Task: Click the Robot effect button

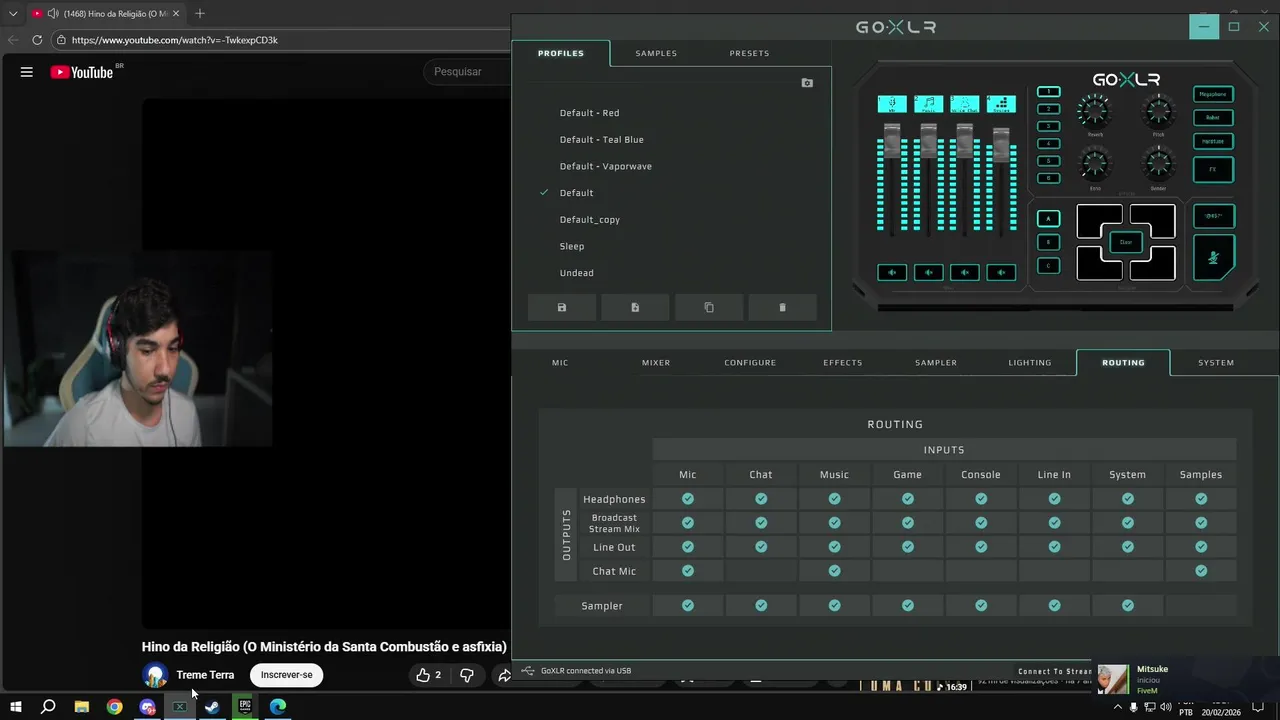Action: coord(1213,118)
